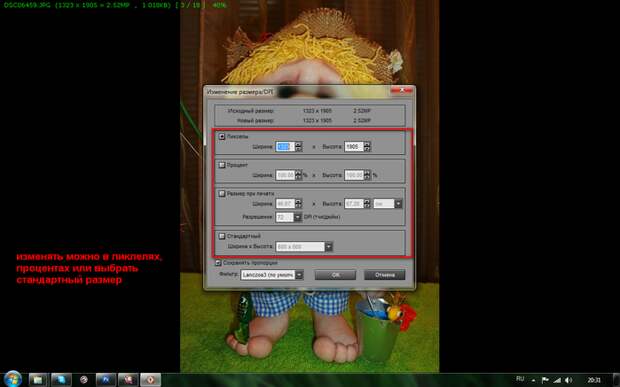Open the Windows Start menu
Image resolution: width=620 pixels, height=387 pixels.
click(x=13, y=379)
